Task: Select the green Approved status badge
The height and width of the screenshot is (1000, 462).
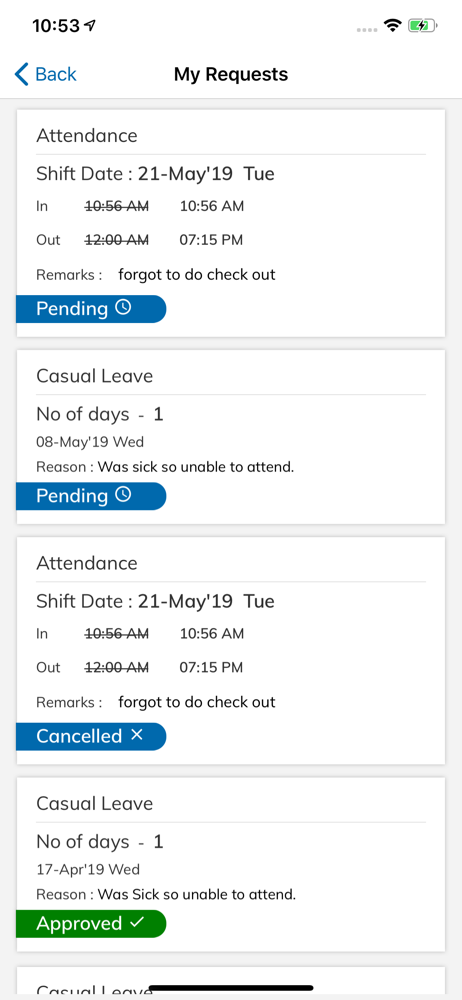Action: pyautogui.click(x=91, y=923)
